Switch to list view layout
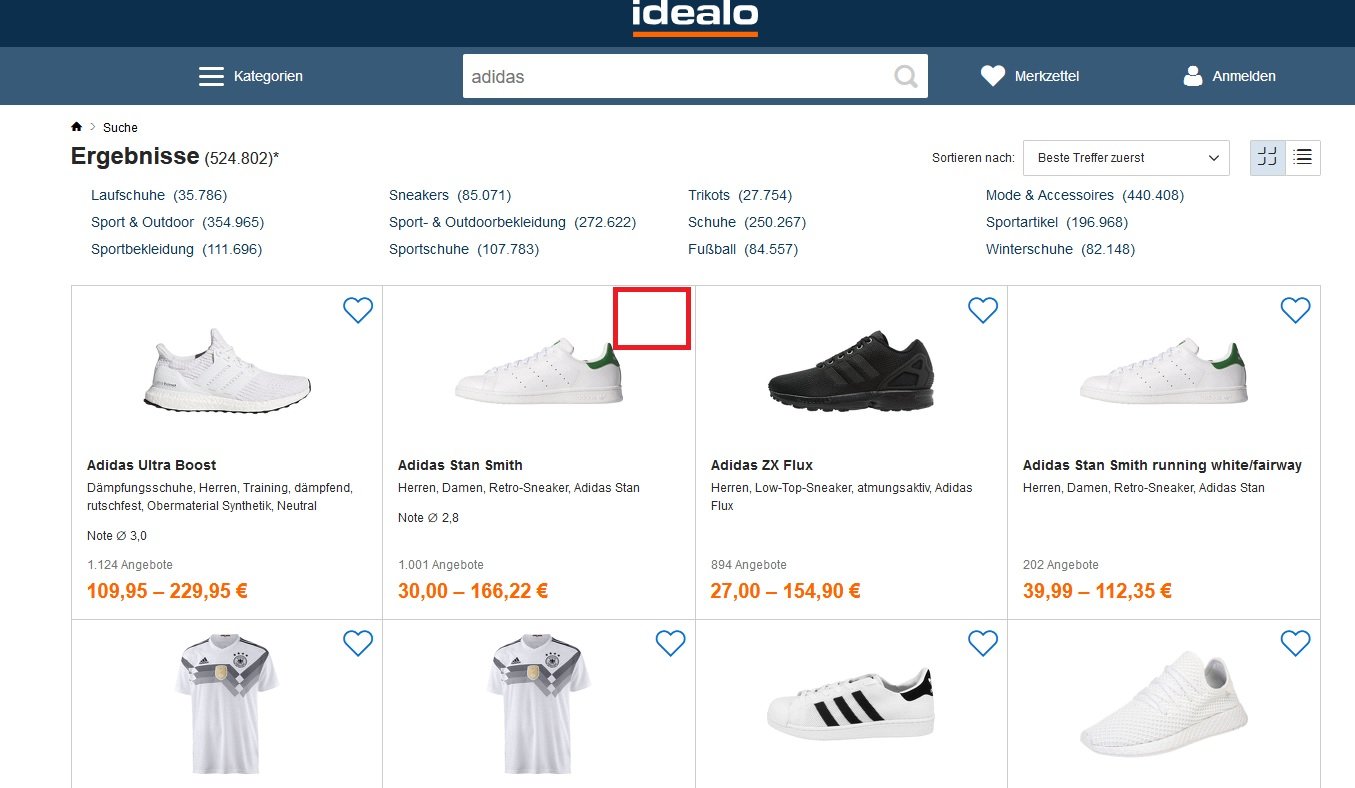This screenshot has width=1355, height=788. 1302,157
